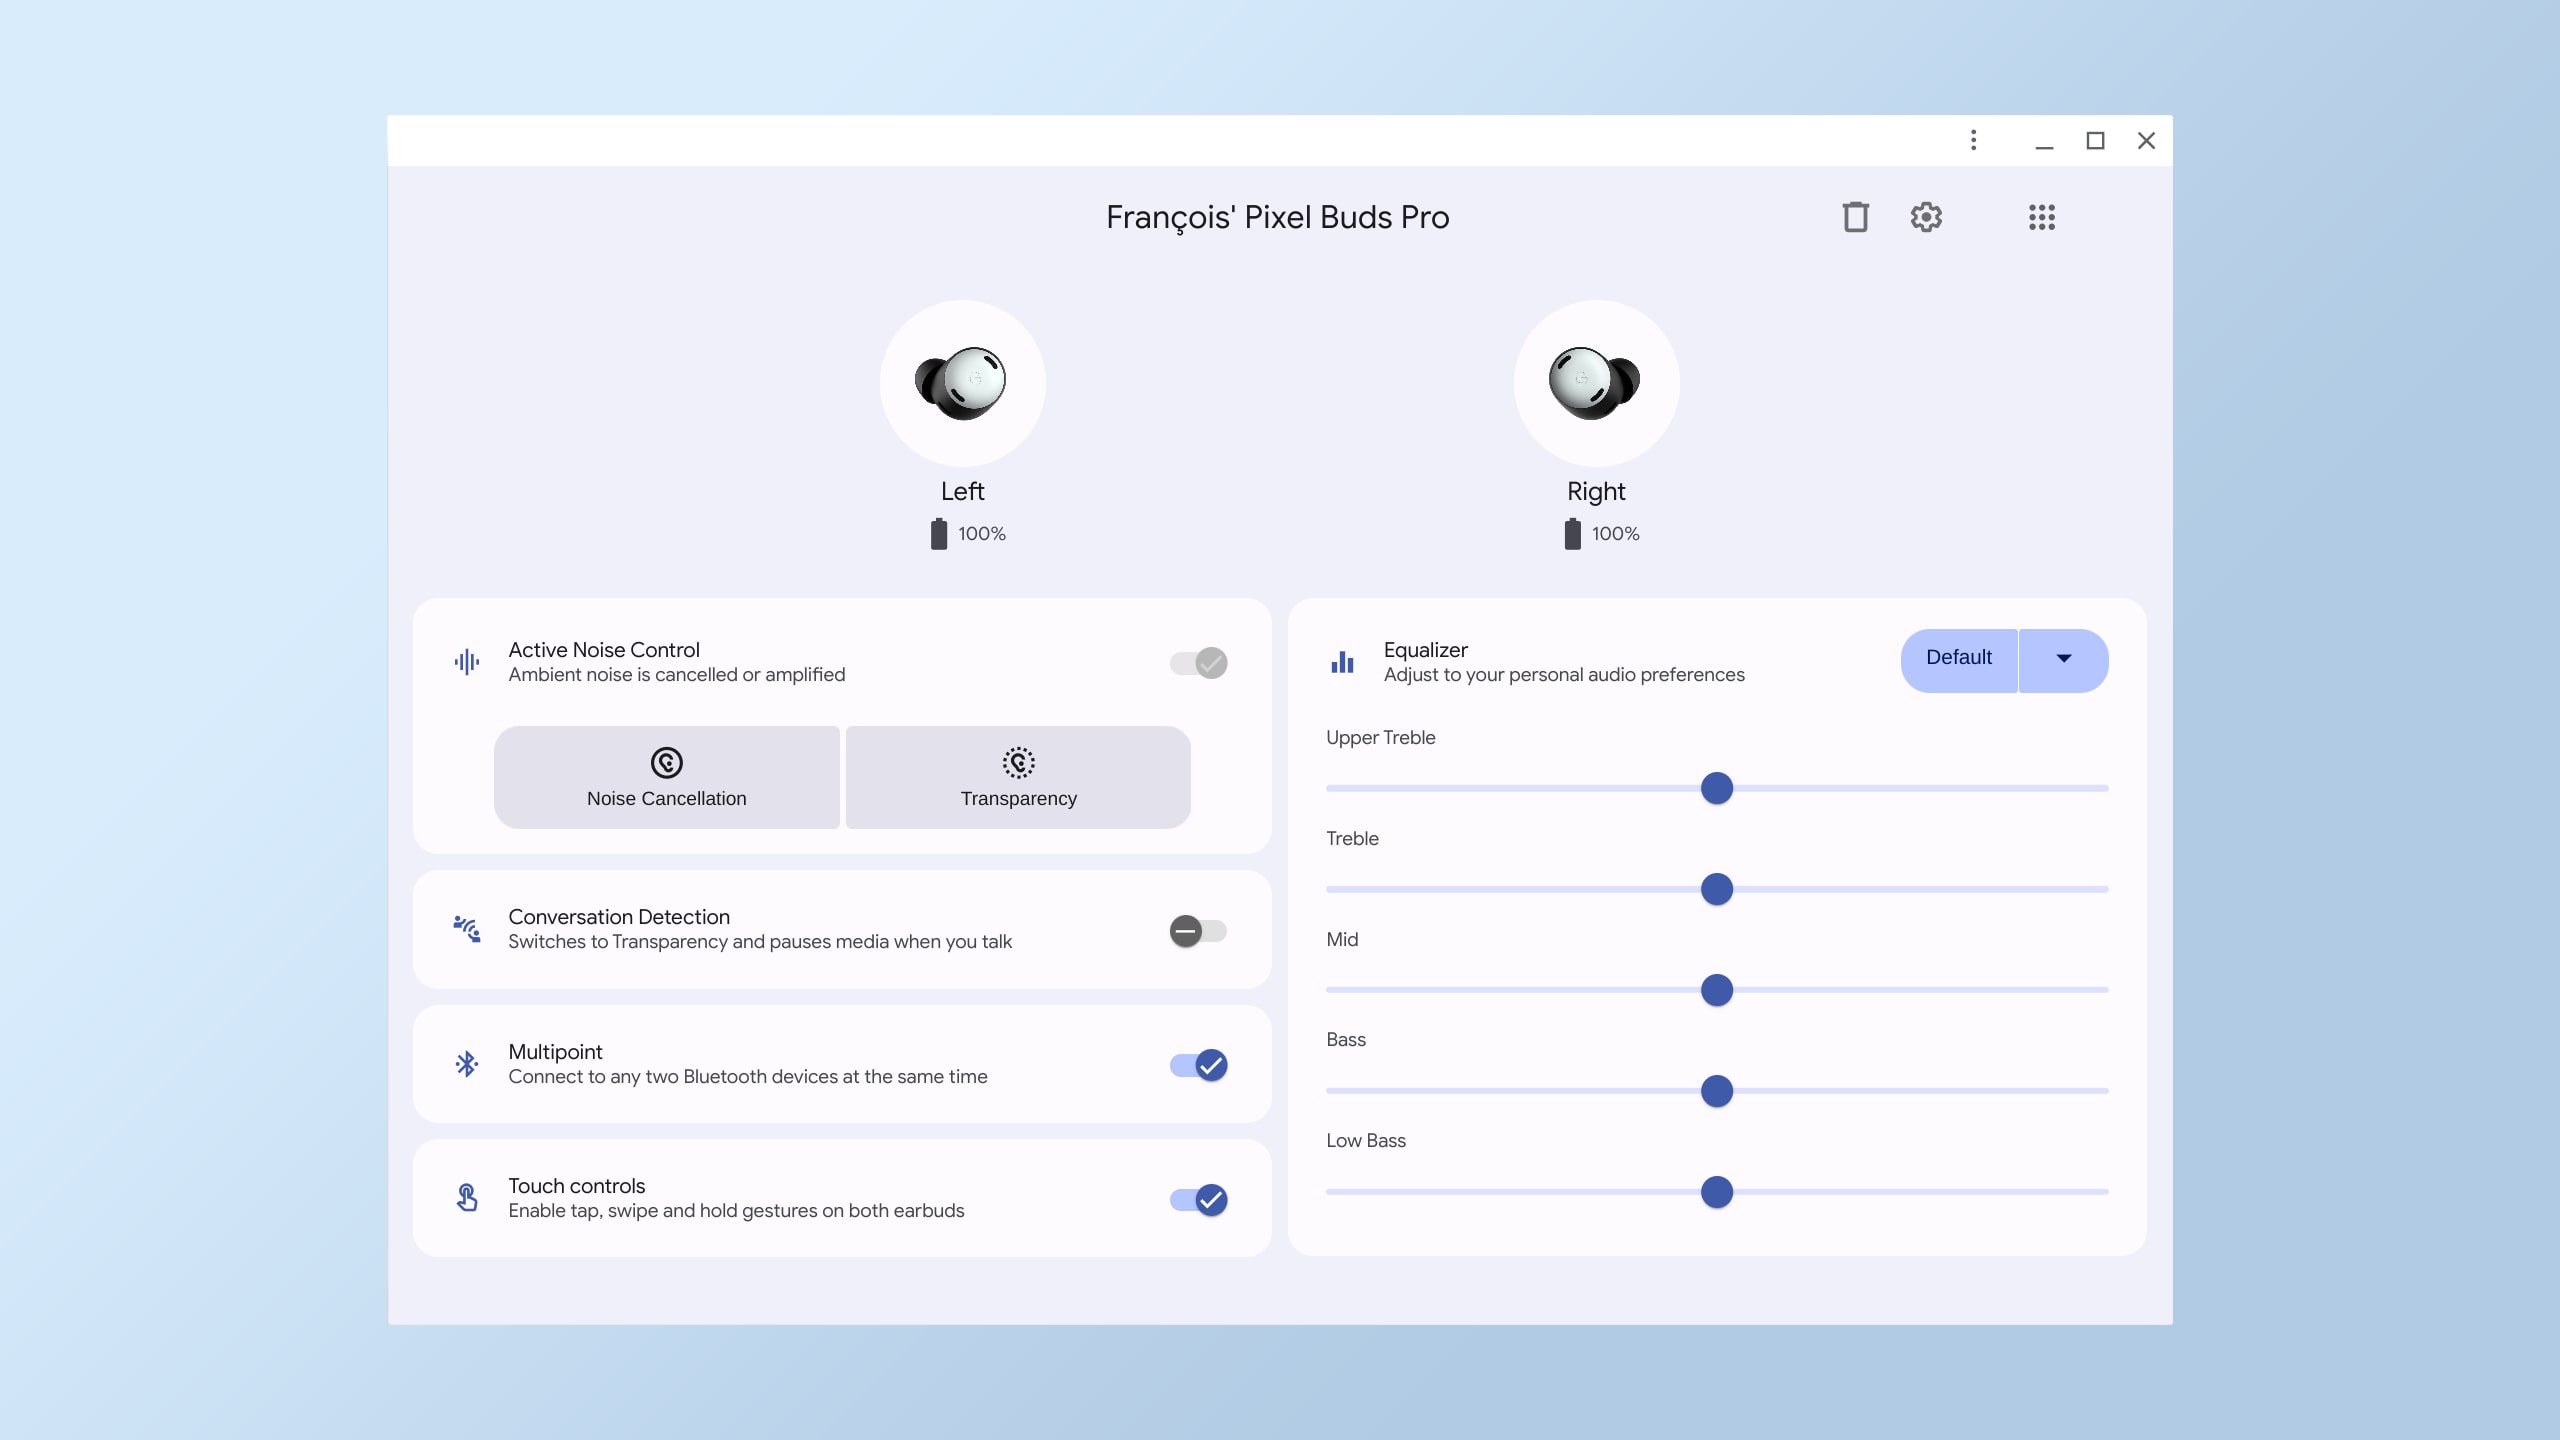This screenshot has height=1440, width=2560.
Task: Drag the Low Bass equalizer slider
Action: click(1718, 1192)
